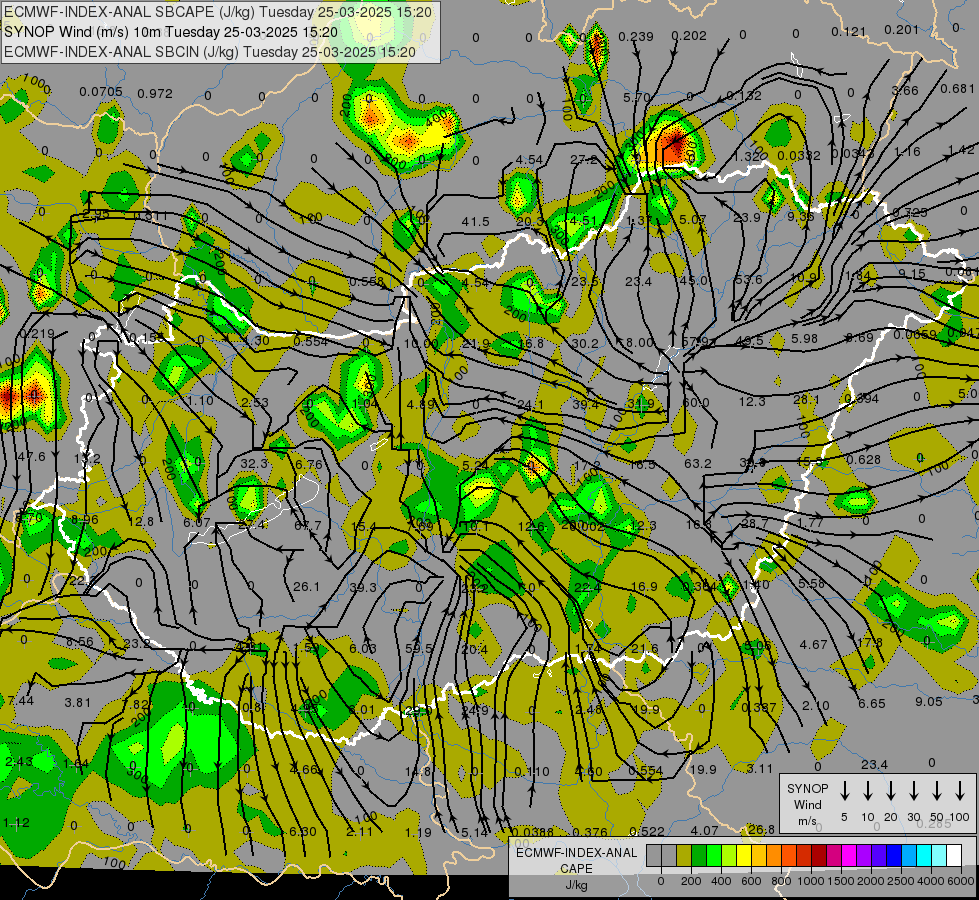Click the 0.681 value at top right
979x900 pixels.
957,89
